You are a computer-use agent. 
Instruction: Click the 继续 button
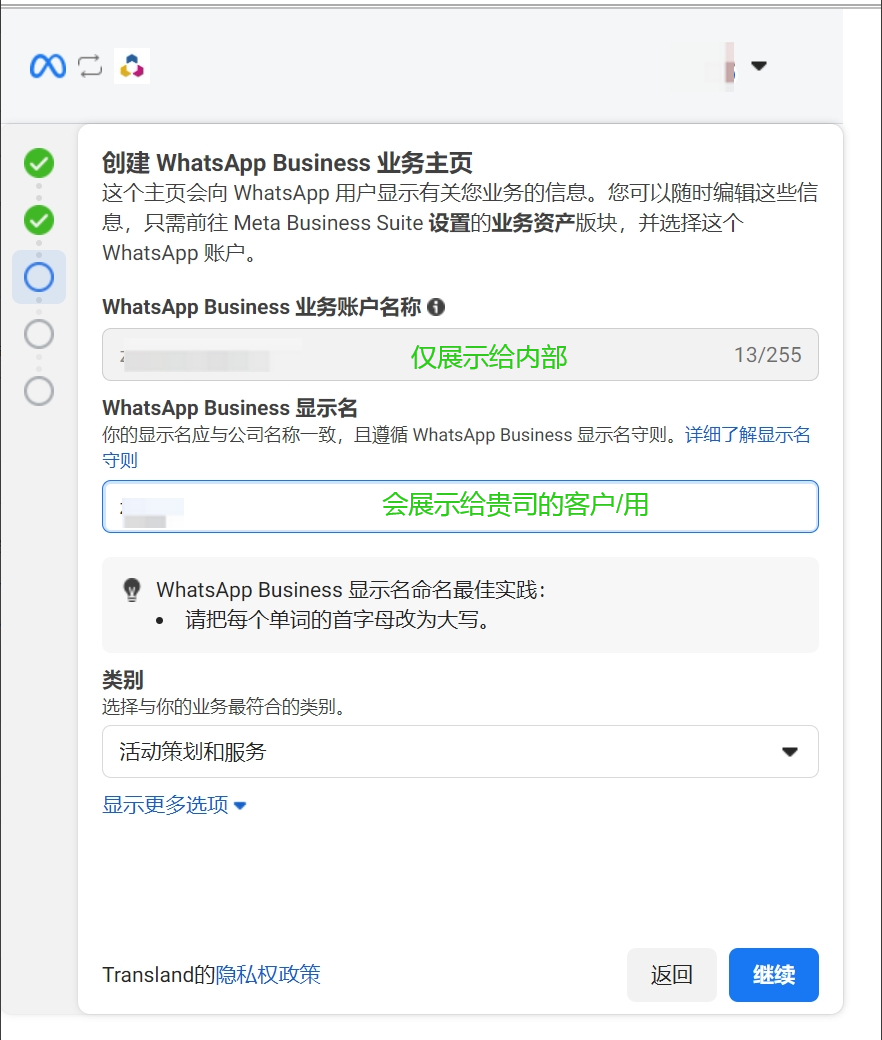(774, 975)
